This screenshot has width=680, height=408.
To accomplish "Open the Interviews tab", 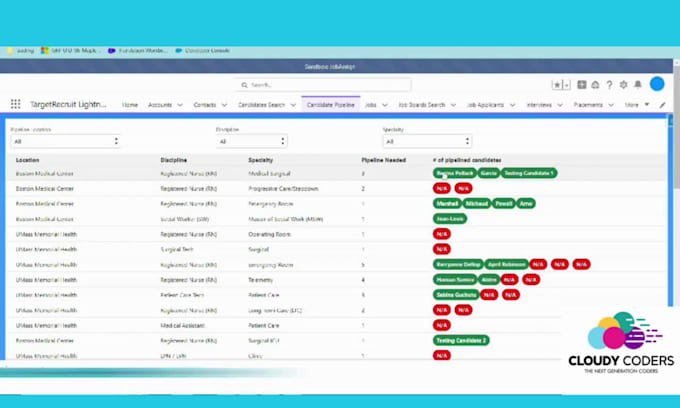I will [x=539, y=105].
